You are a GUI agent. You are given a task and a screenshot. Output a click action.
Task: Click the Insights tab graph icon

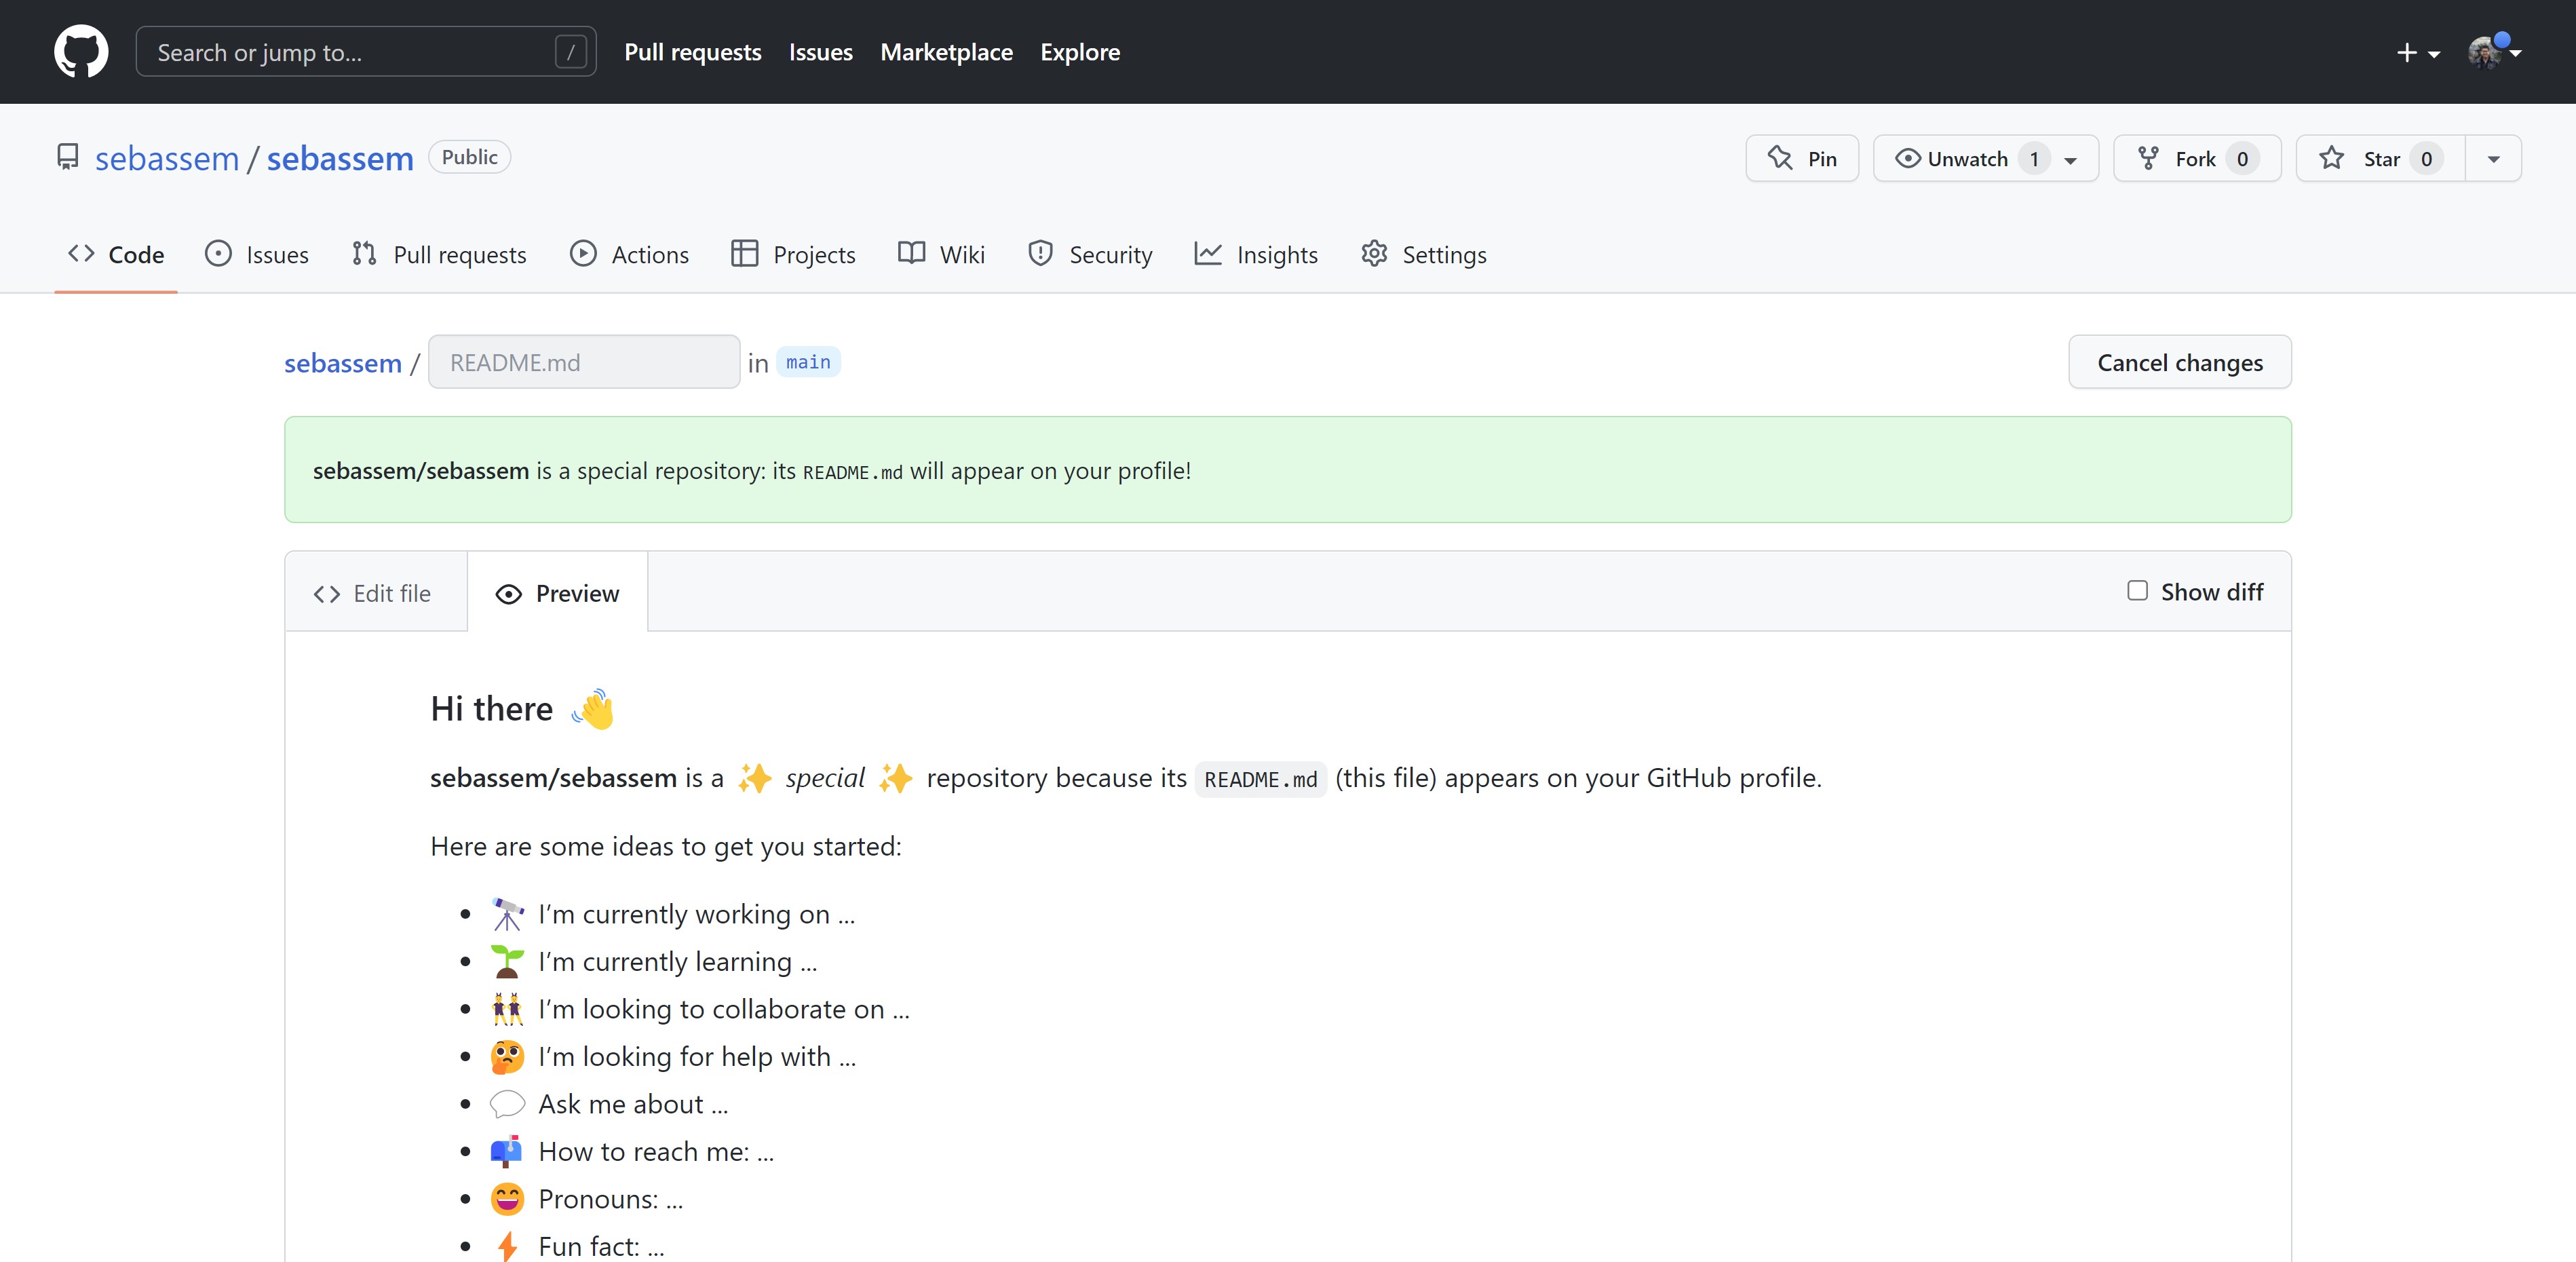[x=1208, y=254]
